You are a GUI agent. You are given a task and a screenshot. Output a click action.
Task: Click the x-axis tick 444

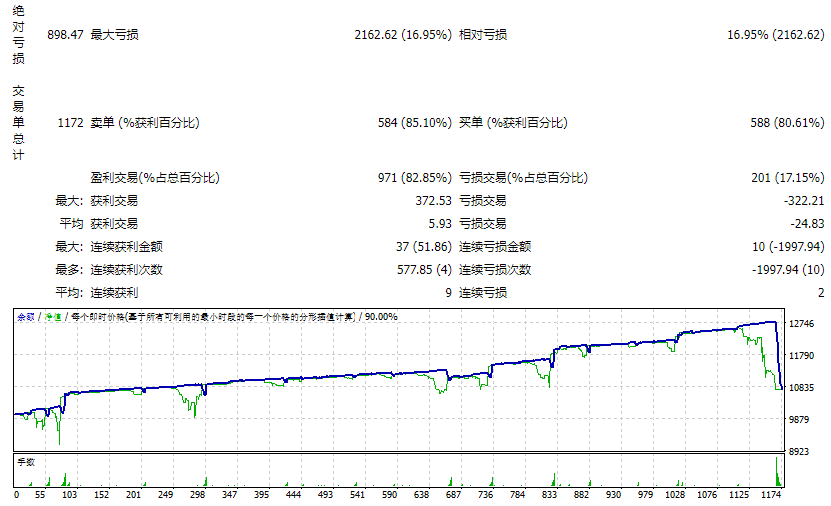tap(293, 495)
